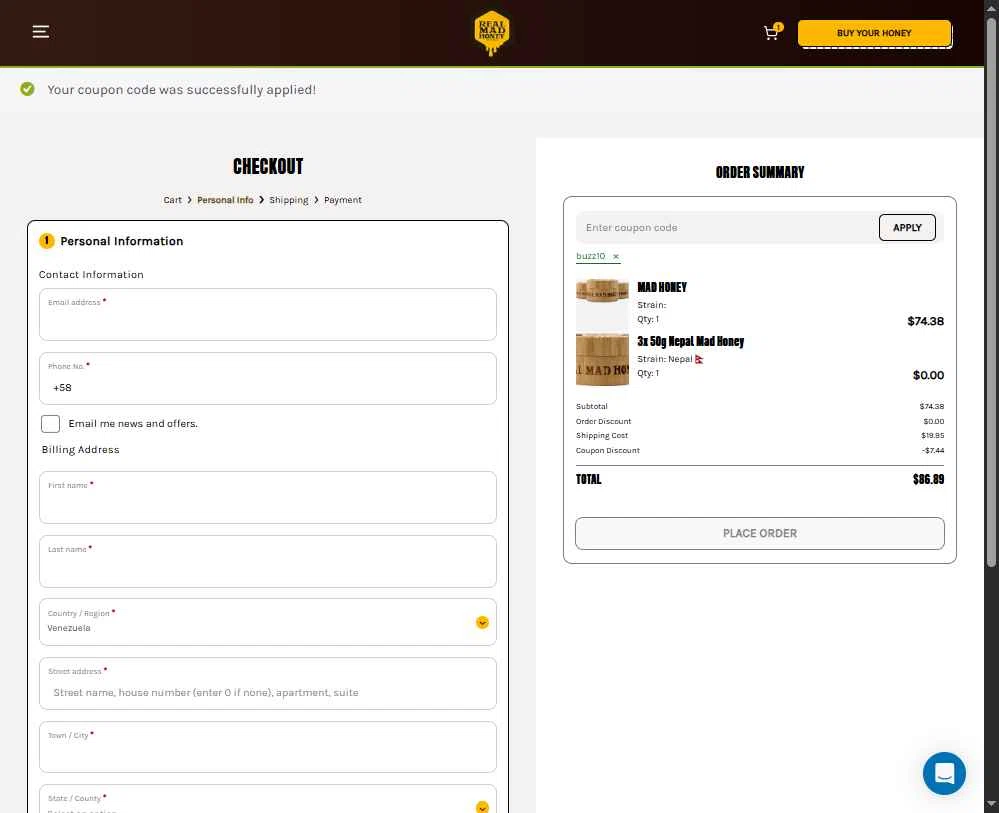Click the Nepal flag icon
Image resolution: width=999 pixels, height=813 pixels.
(x=699, y=359)
